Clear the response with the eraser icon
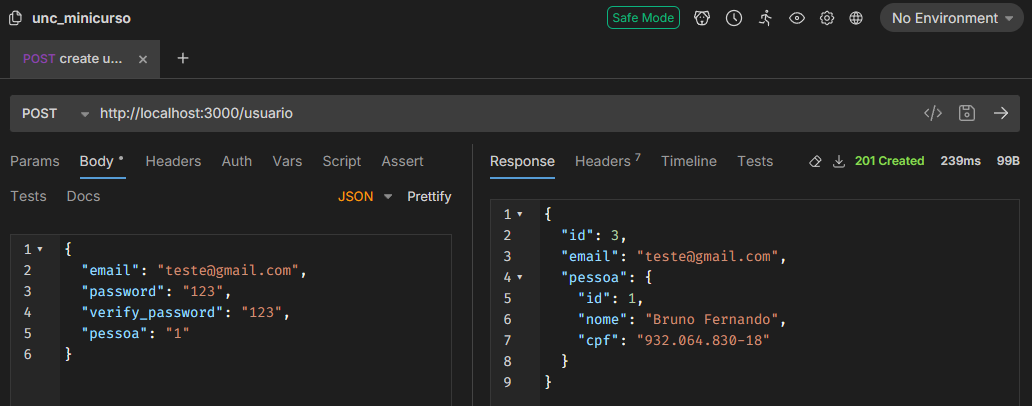 pos(815,162)
